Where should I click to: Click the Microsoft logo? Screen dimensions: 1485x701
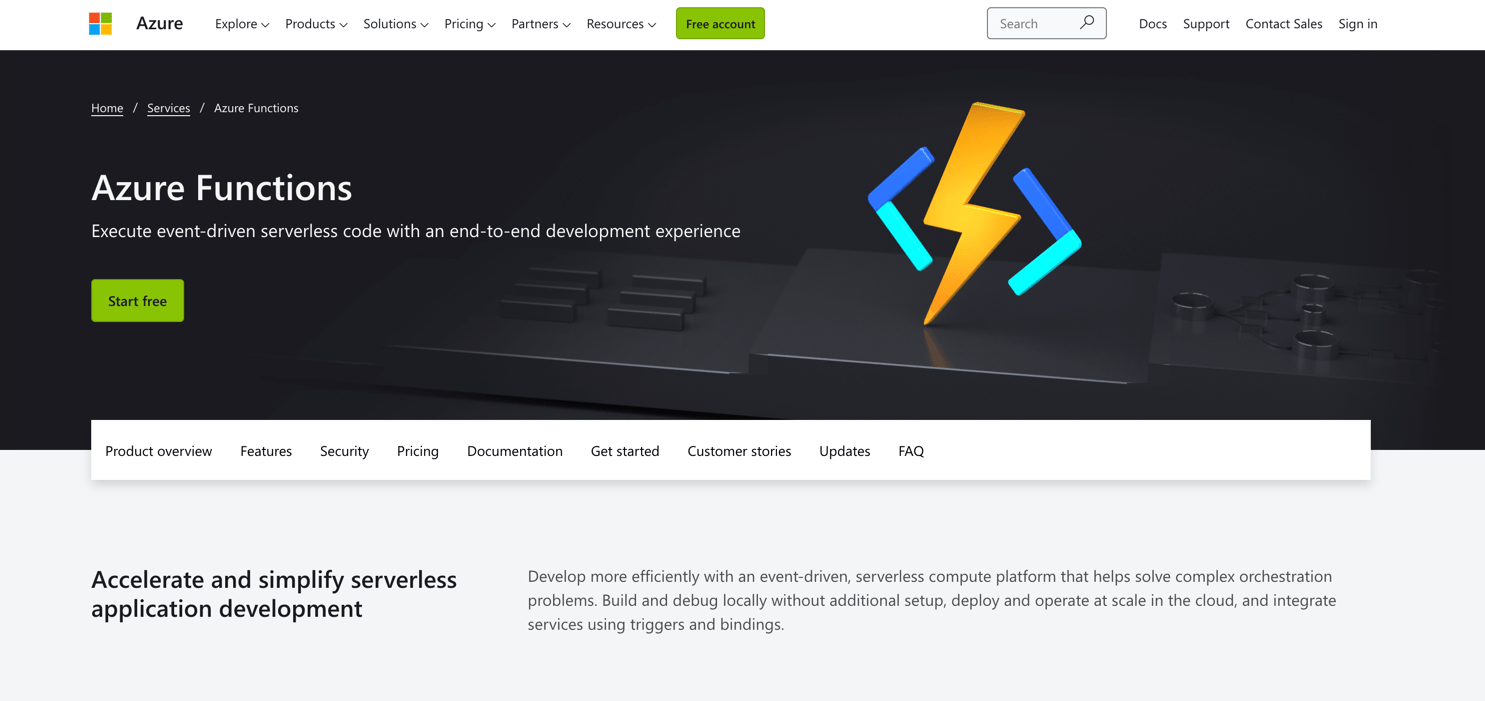[x=100, y=22]
